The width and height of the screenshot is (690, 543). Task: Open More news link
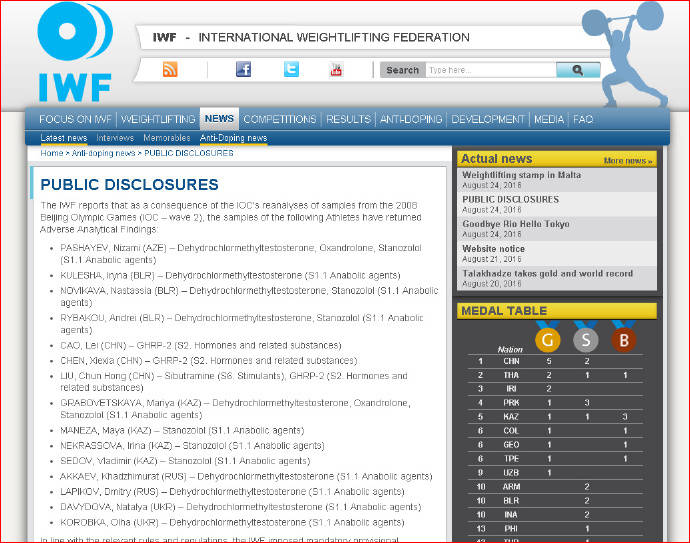[628, 161]
